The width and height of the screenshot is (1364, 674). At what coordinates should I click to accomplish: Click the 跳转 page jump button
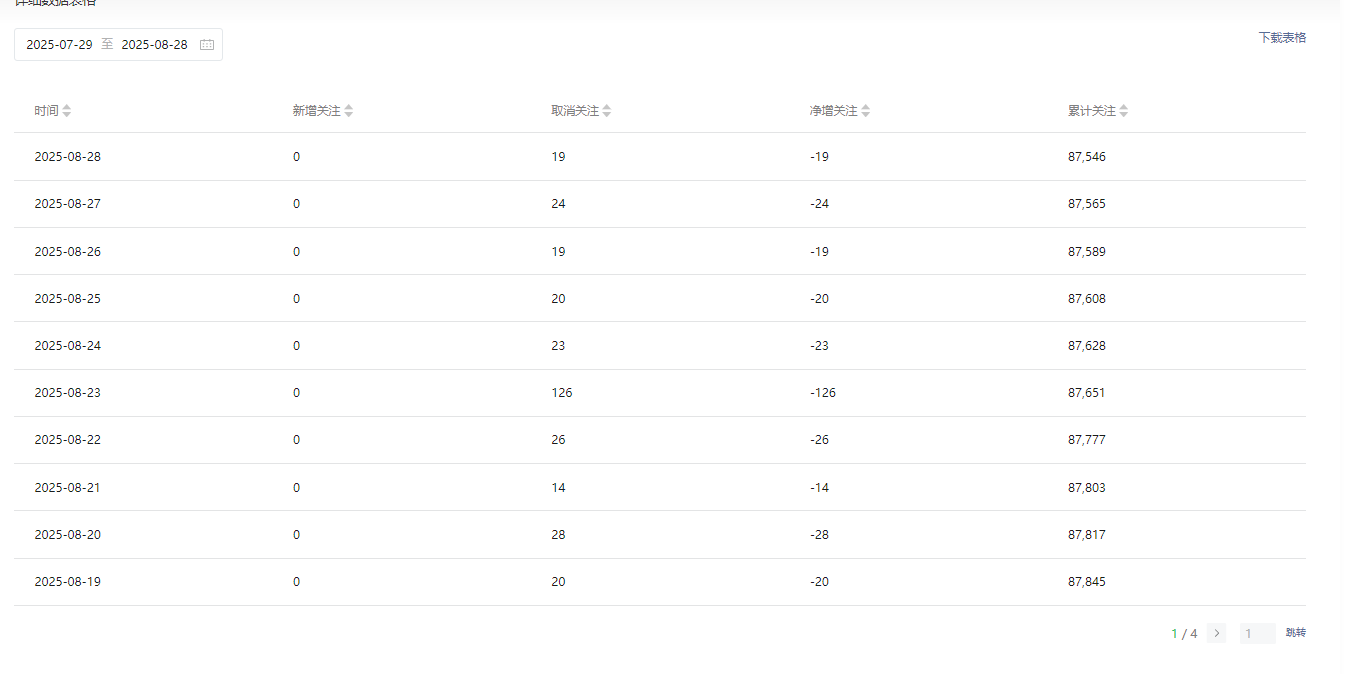click(1296, 633)
